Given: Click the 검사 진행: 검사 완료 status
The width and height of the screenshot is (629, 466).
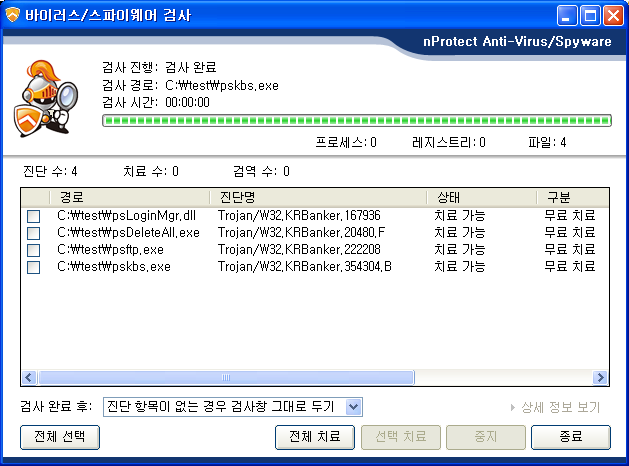Looking at the screenshot, I should [159, 67].
